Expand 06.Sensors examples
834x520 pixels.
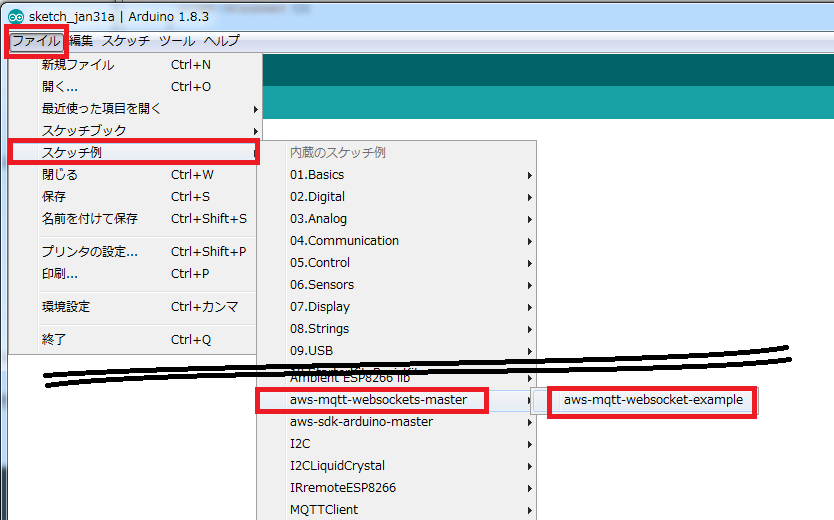click(396, 285)
